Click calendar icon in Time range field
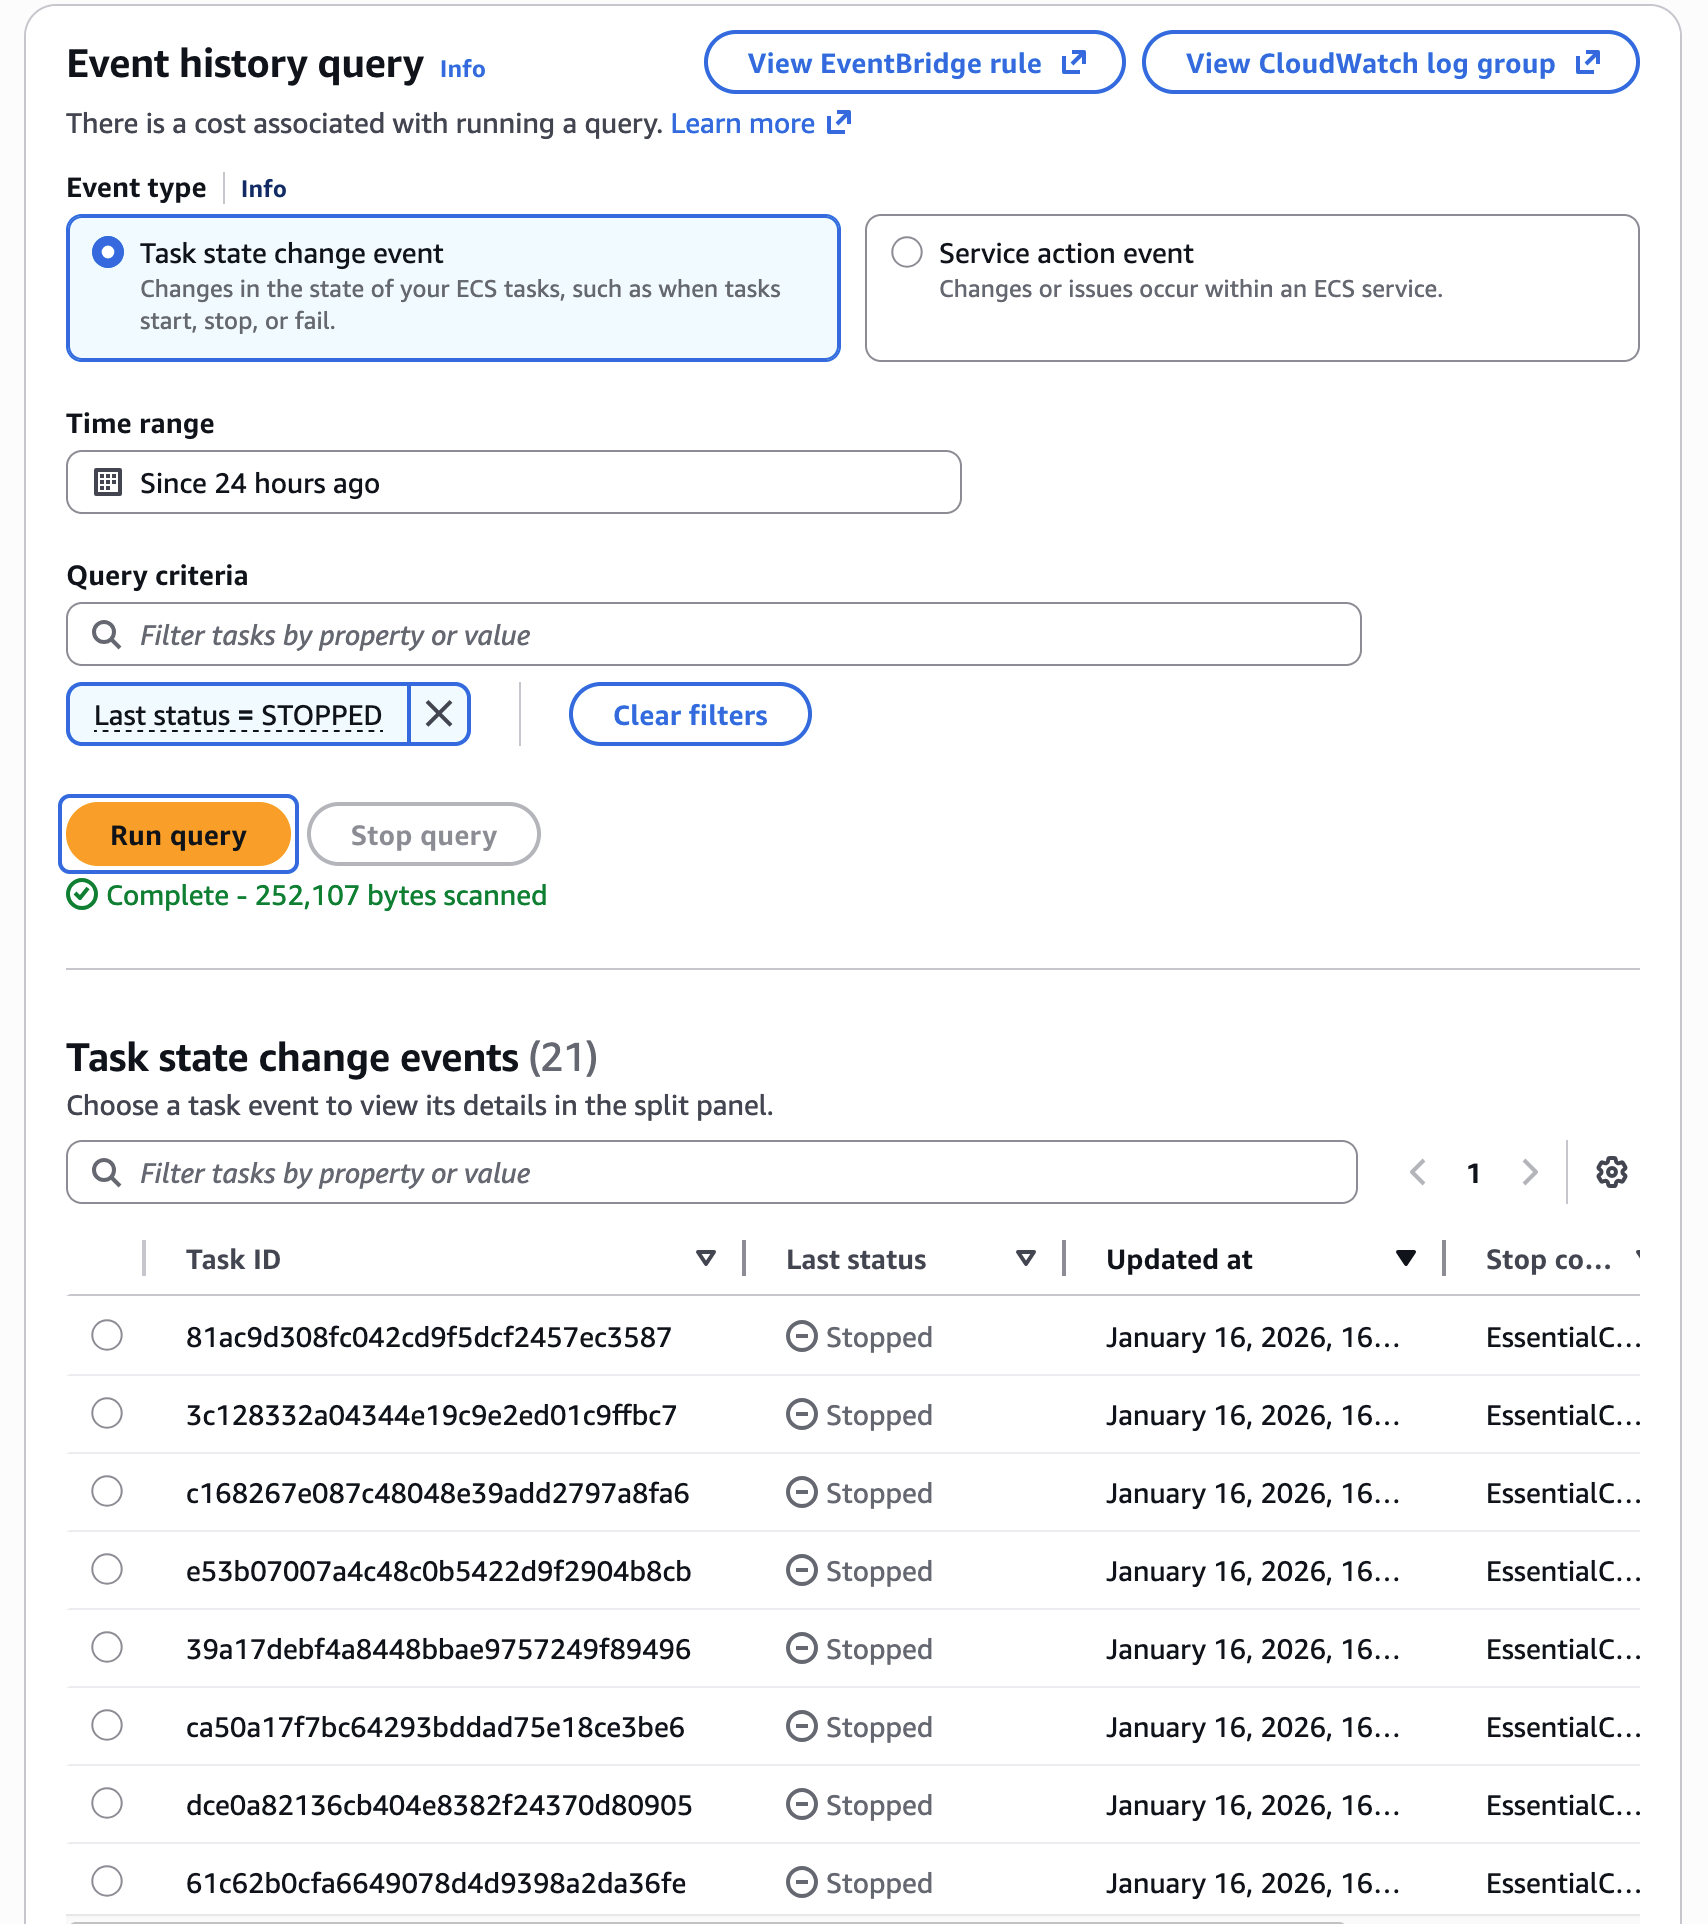The width and height of the screenshot is (1708, 1924). click(108, 483)
